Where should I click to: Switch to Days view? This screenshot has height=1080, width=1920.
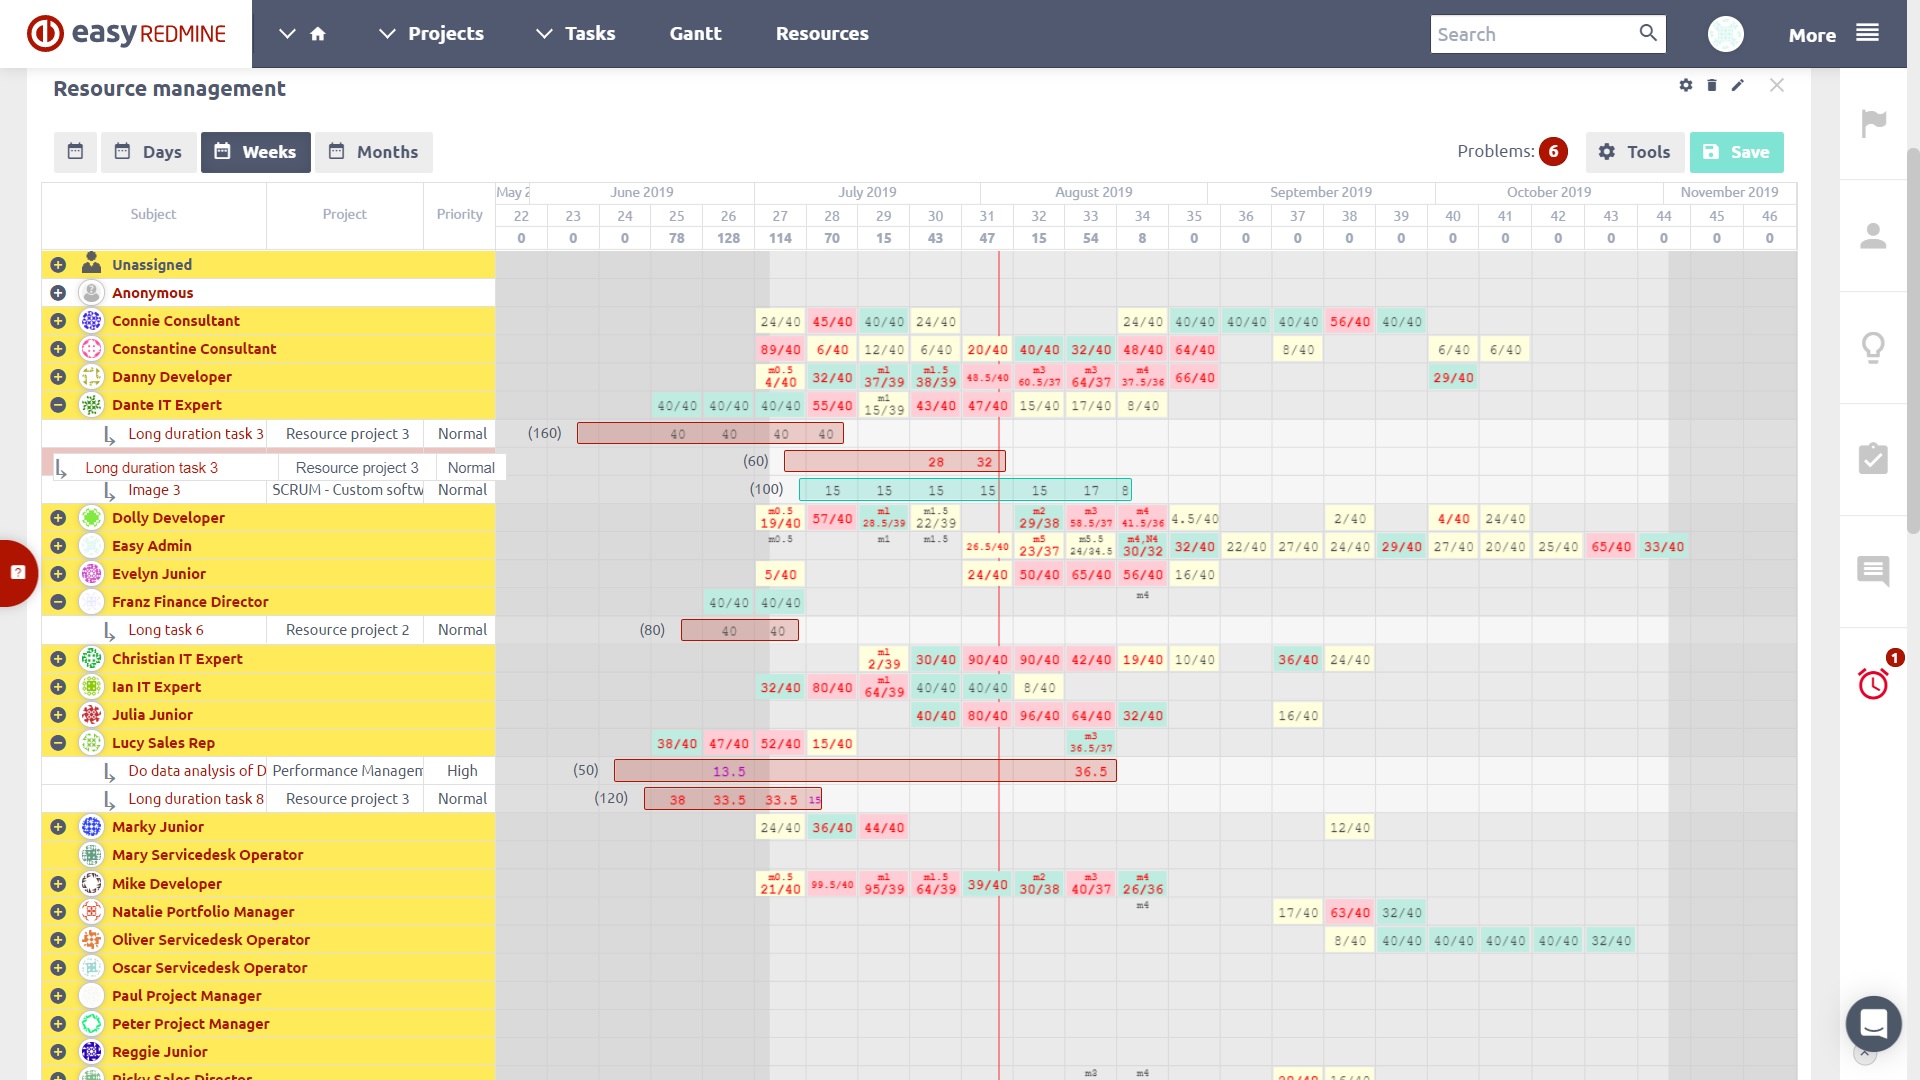point(149,152)
